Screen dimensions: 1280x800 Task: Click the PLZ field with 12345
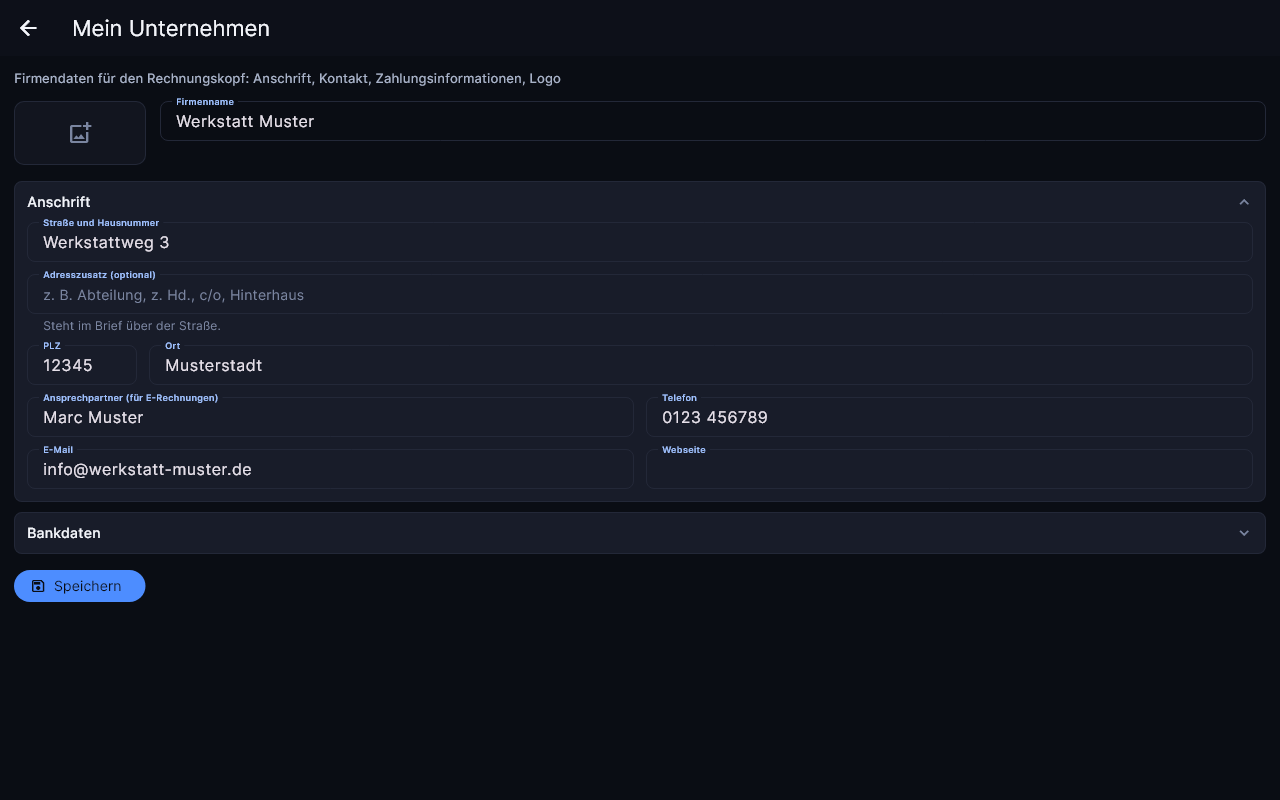(x=82, y=365)
